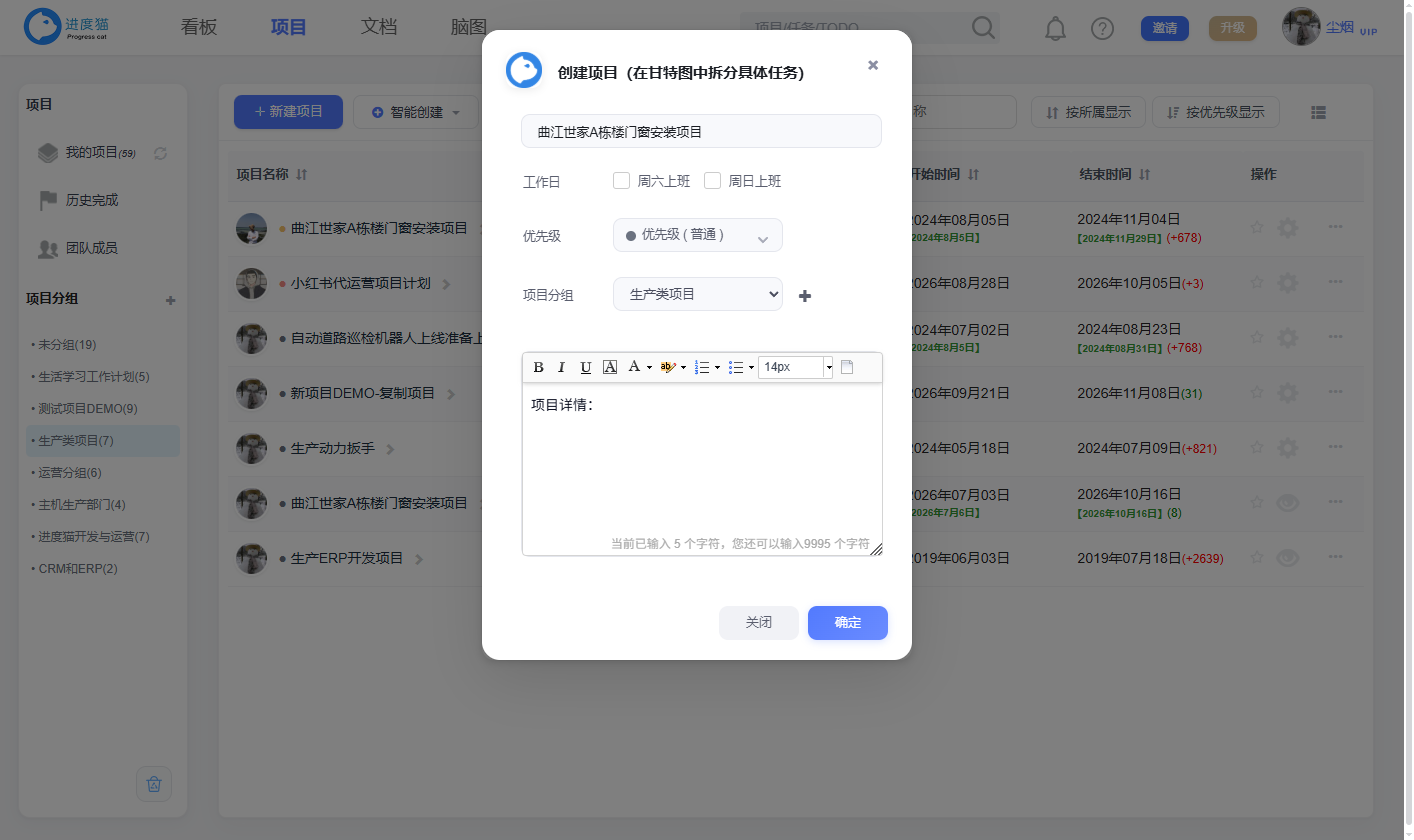Select 历史完成 in the sidebar
Viewport: 1414px width, 840px height.
(x=92, y=200)
